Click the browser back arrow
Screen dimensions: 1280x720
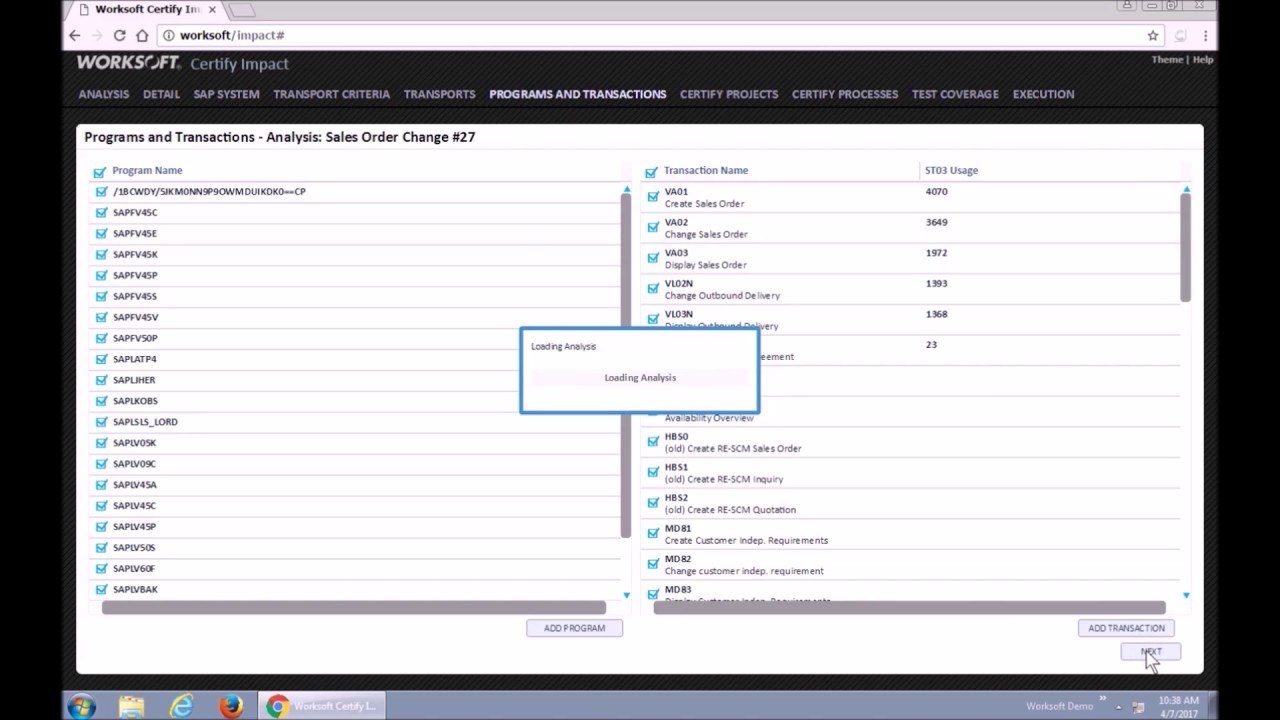click(x=74, y=35)
